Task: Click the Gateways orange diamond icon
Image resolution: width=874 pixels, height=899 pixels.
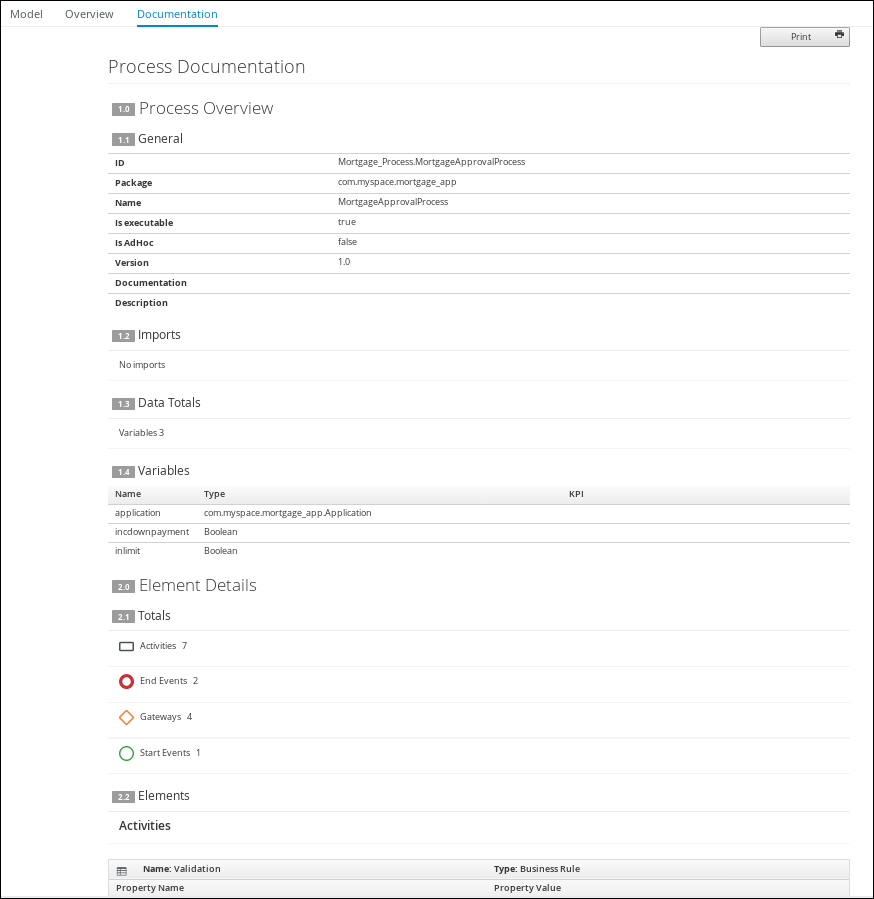Action: tap(126, 717)
